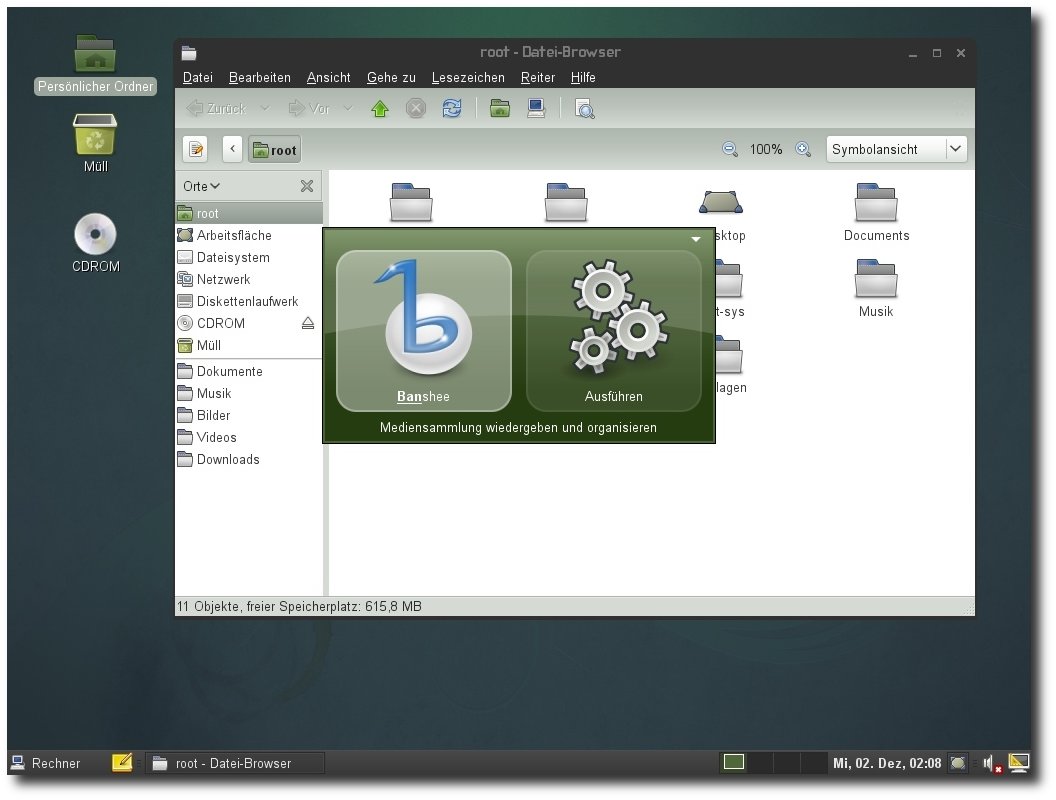Screen dimensions: 1056x800
Task: Open Müll in the sidebar
Action: pyautogui.click(x=249, y=345)
